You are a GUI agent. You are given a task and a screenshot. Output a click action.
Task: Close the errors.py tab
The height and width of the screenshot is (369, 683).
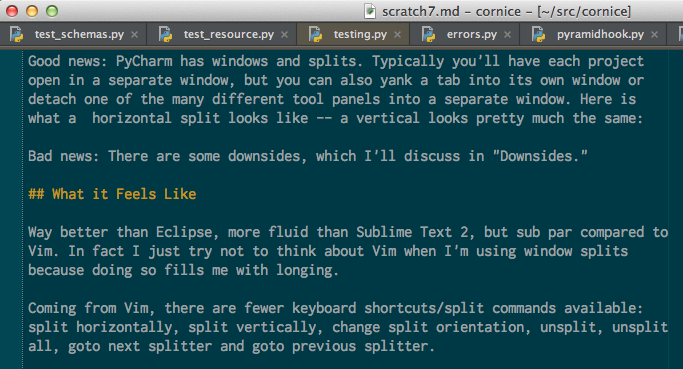[x=507, y=34]
